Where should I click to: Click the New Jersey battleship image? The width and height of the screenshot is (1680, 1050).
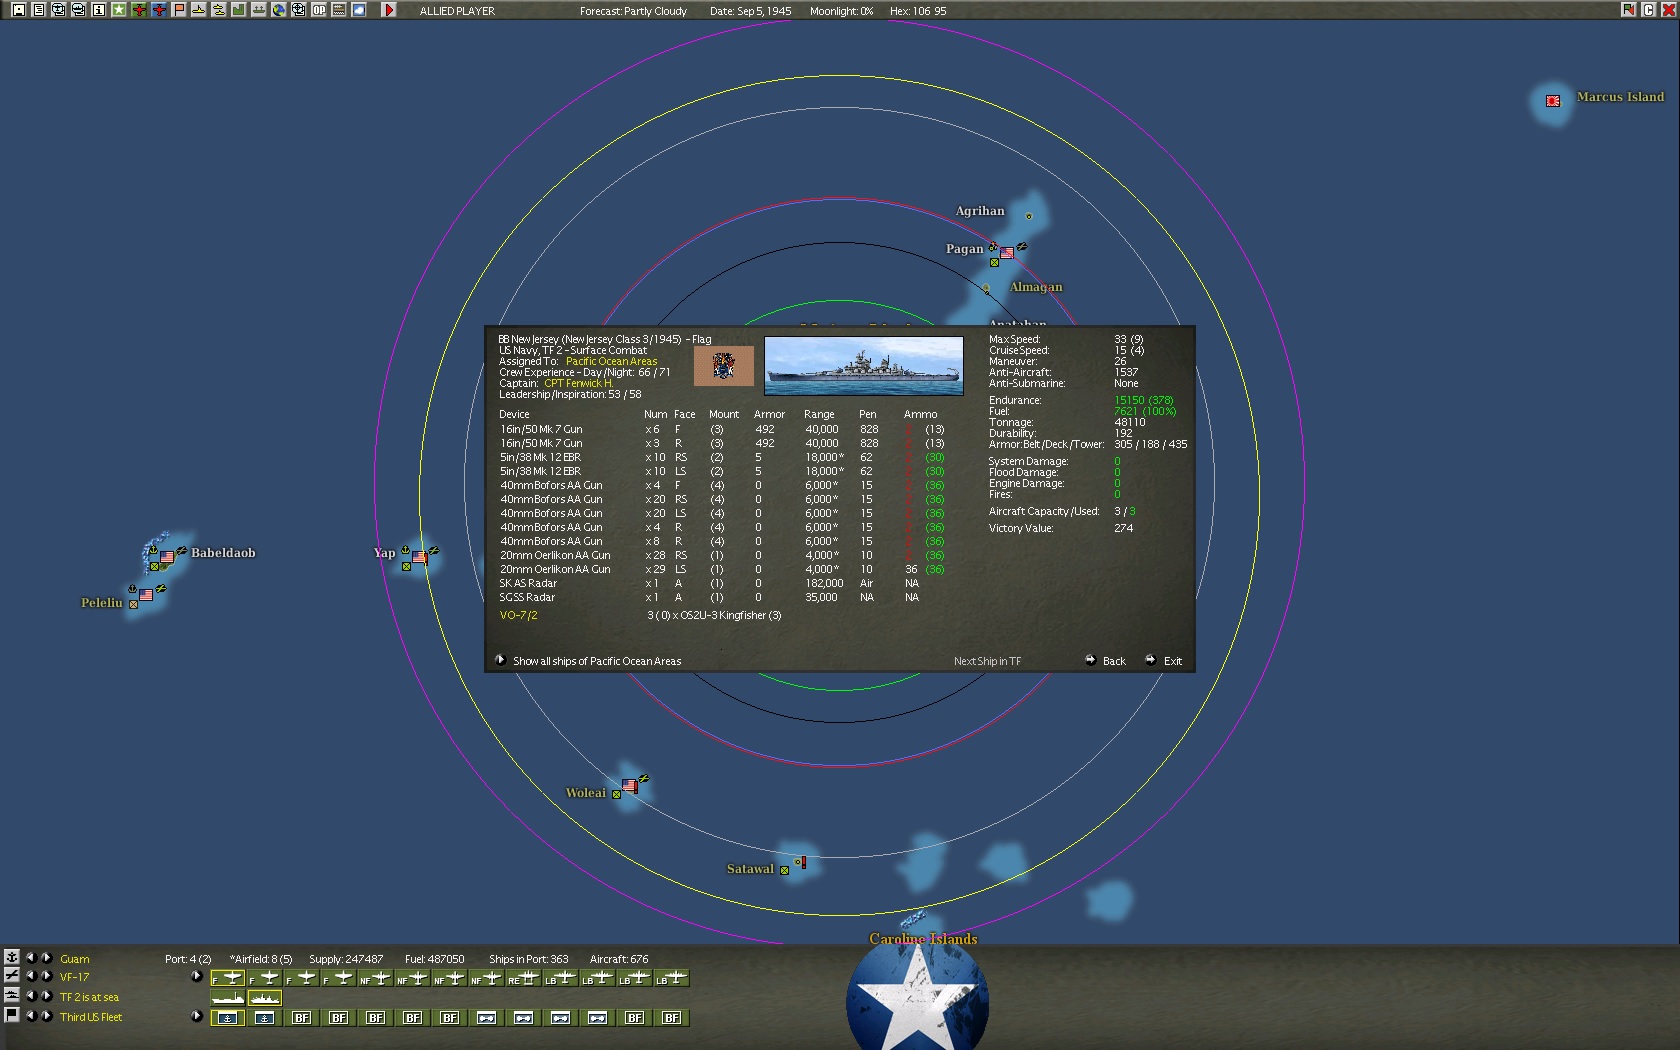[864, 365]
